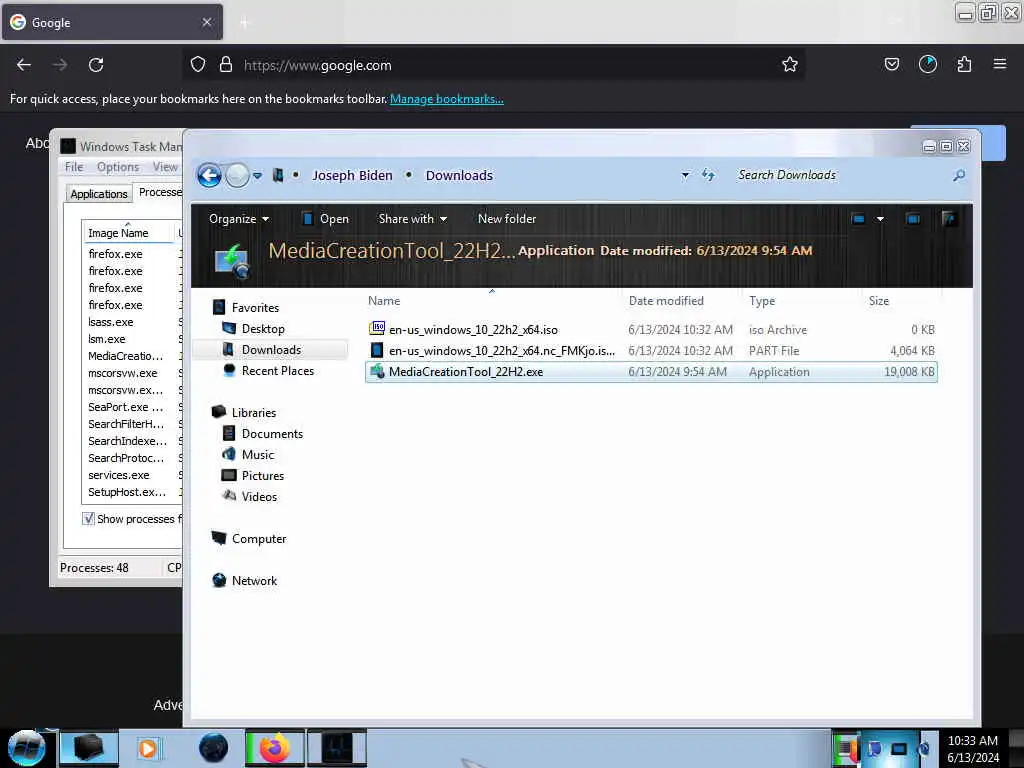
Task: Select the en-us_windows_10_22h2_x64.nc_FMKjo PART file
Action: [652, 351]
